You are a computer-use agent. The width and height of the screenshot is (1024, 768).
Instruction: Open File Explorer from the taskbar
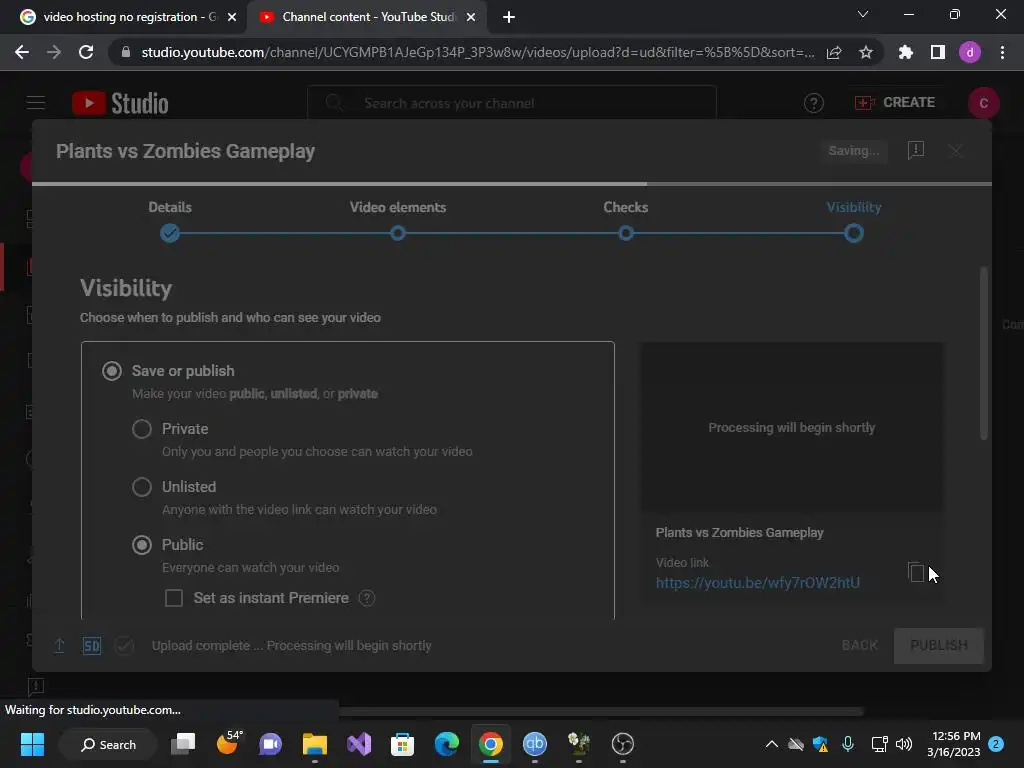coord(315,744)
